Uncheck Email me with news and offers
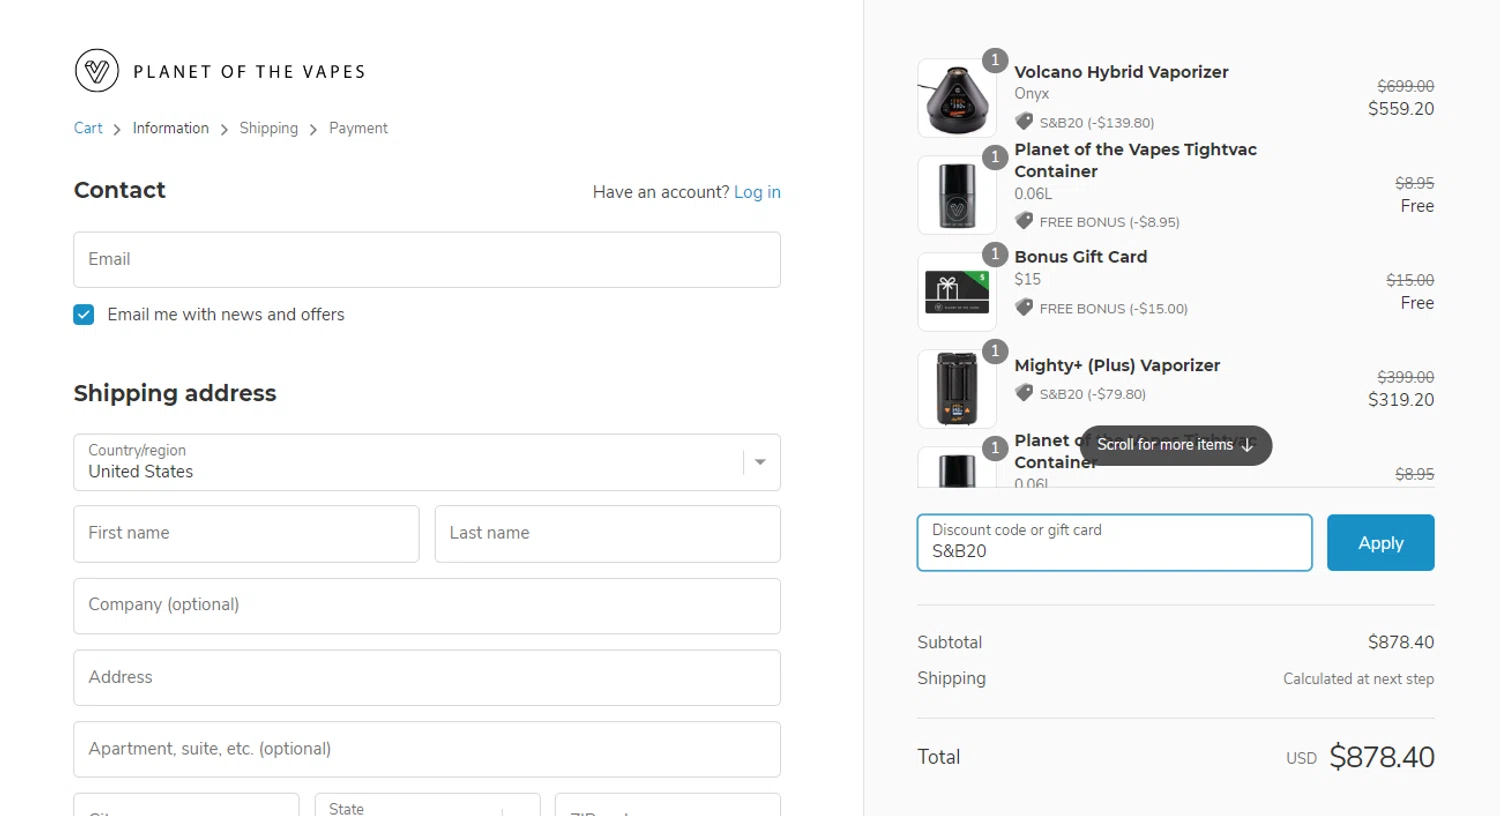This screenshot has width=1500, height=816. pos(84,315)
